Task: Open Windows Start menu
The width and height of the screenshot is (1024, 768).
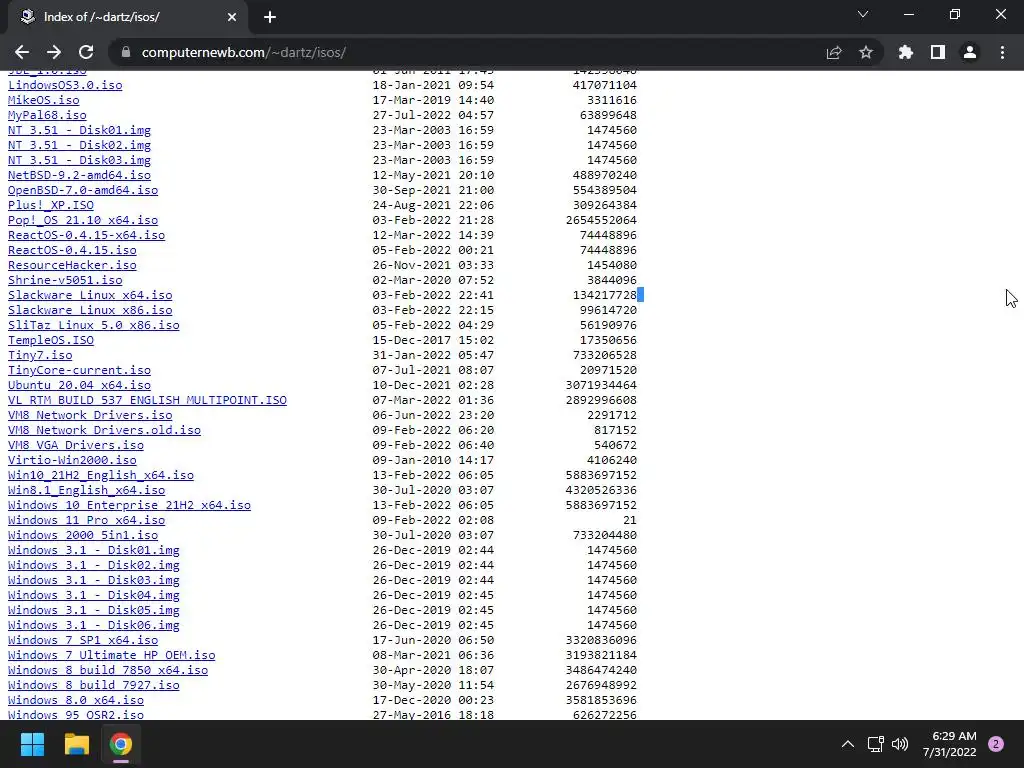Action: tap(32, 744)
